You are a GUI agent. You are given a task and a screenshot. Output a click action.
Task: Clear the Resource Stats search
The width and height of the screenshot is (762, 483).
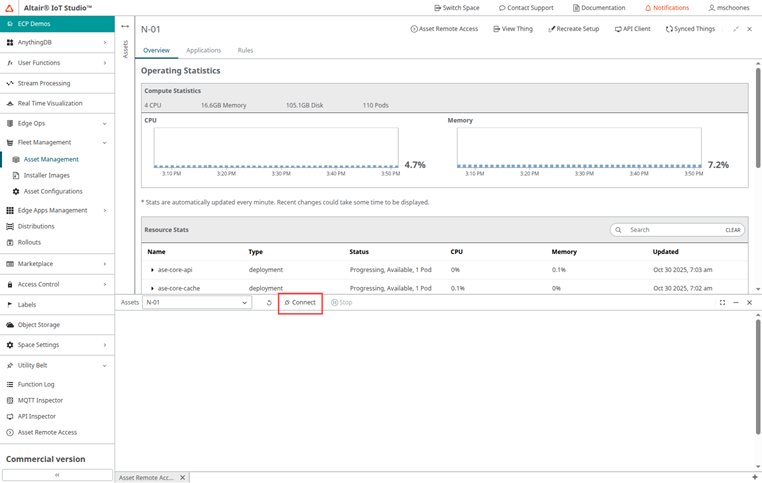[733, 230]
